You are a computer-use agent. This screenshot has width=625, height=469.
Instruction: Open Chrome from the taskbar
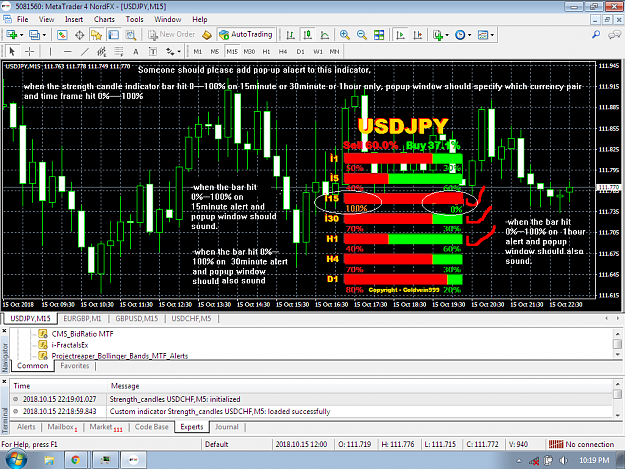click(x=75, y=460)
